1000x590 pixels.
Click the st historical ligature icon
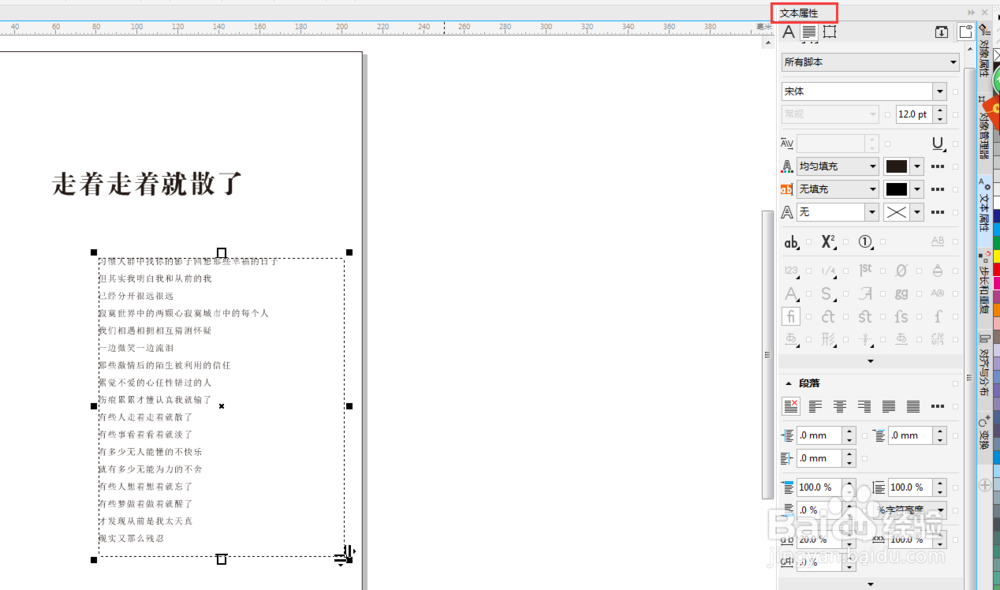865,316
